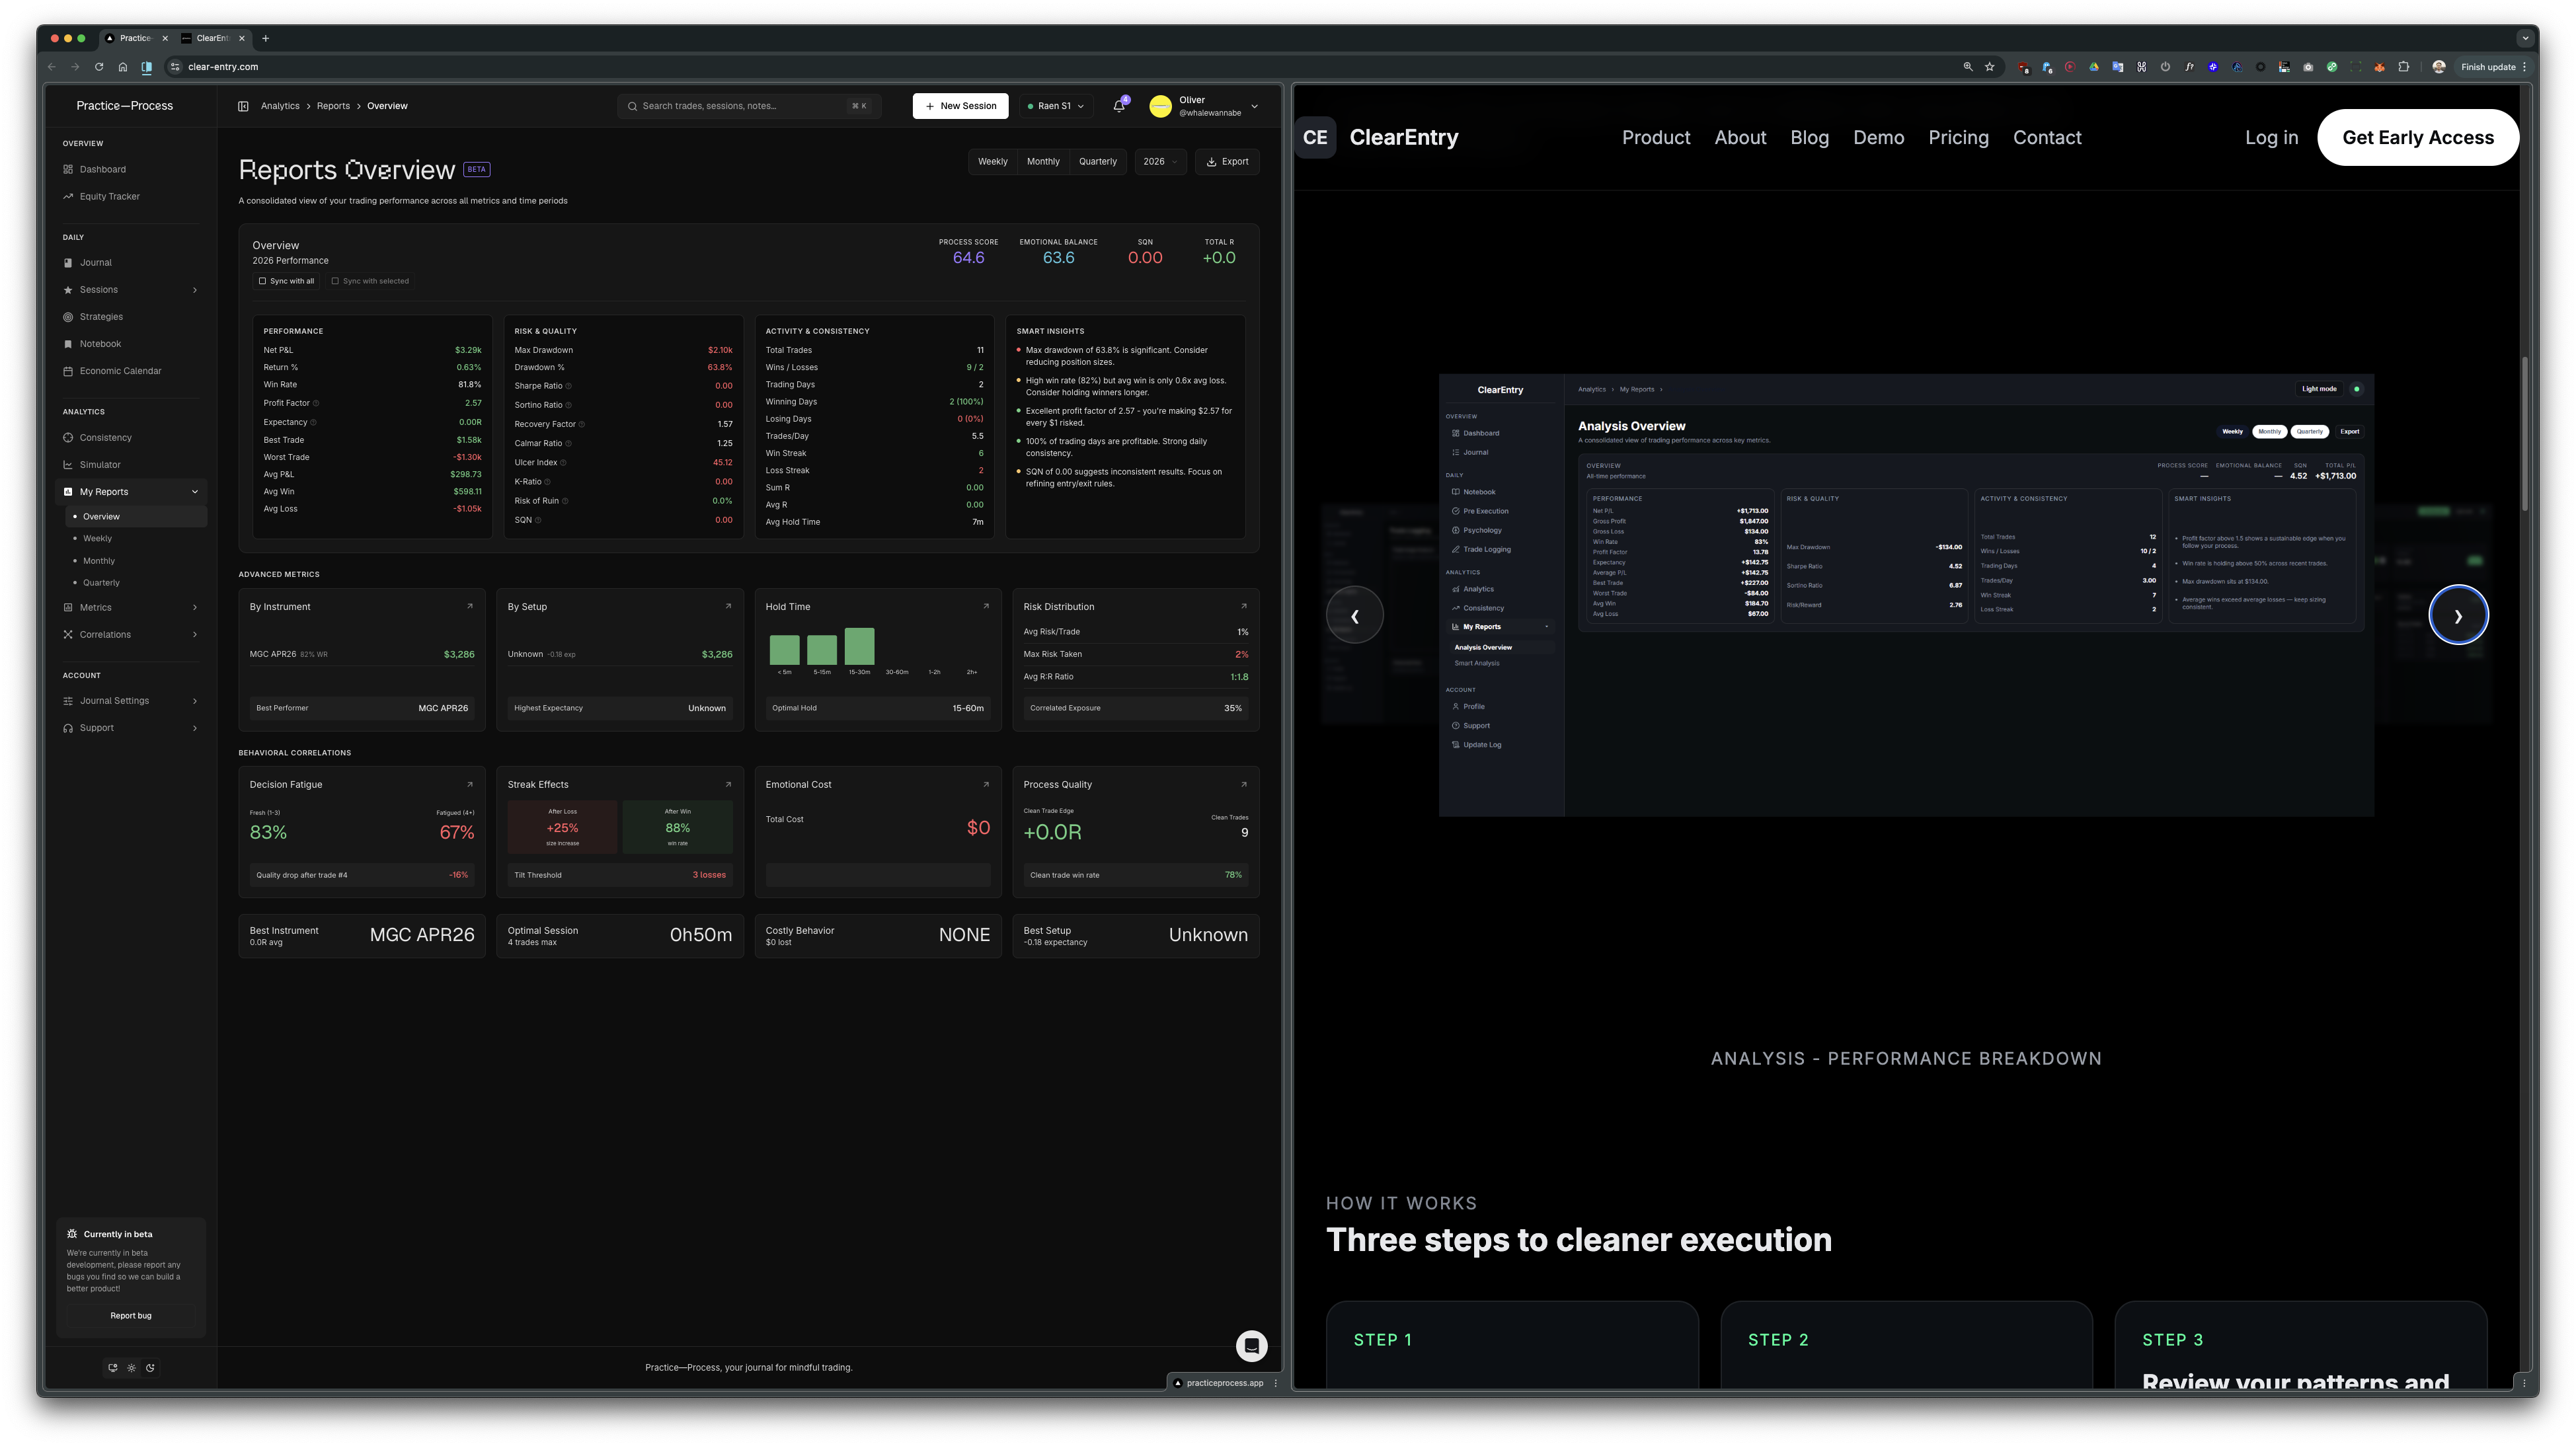Open the notifications bell
Image resolution: width=2576 pixels, height=1446 pixels.
(x=1119, y=106)
